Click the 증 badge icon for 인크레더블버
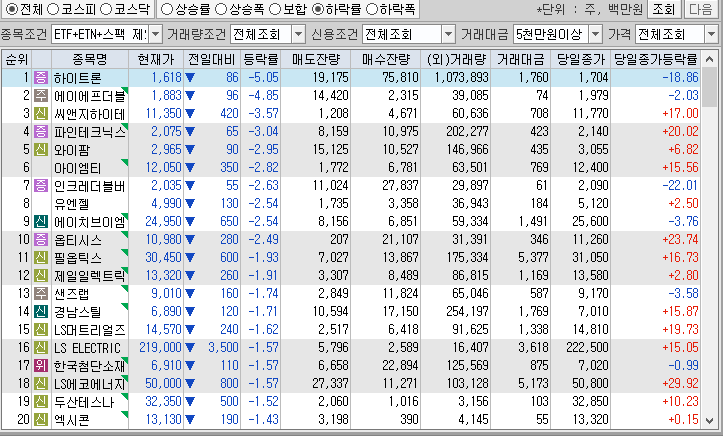 tap(41, 185)
